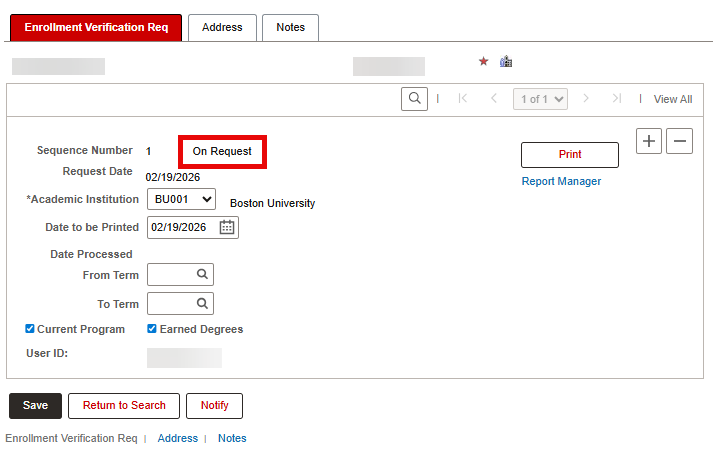Click the Save button
This screenshot has height=451, width=713.
click(x=35, y=406)
